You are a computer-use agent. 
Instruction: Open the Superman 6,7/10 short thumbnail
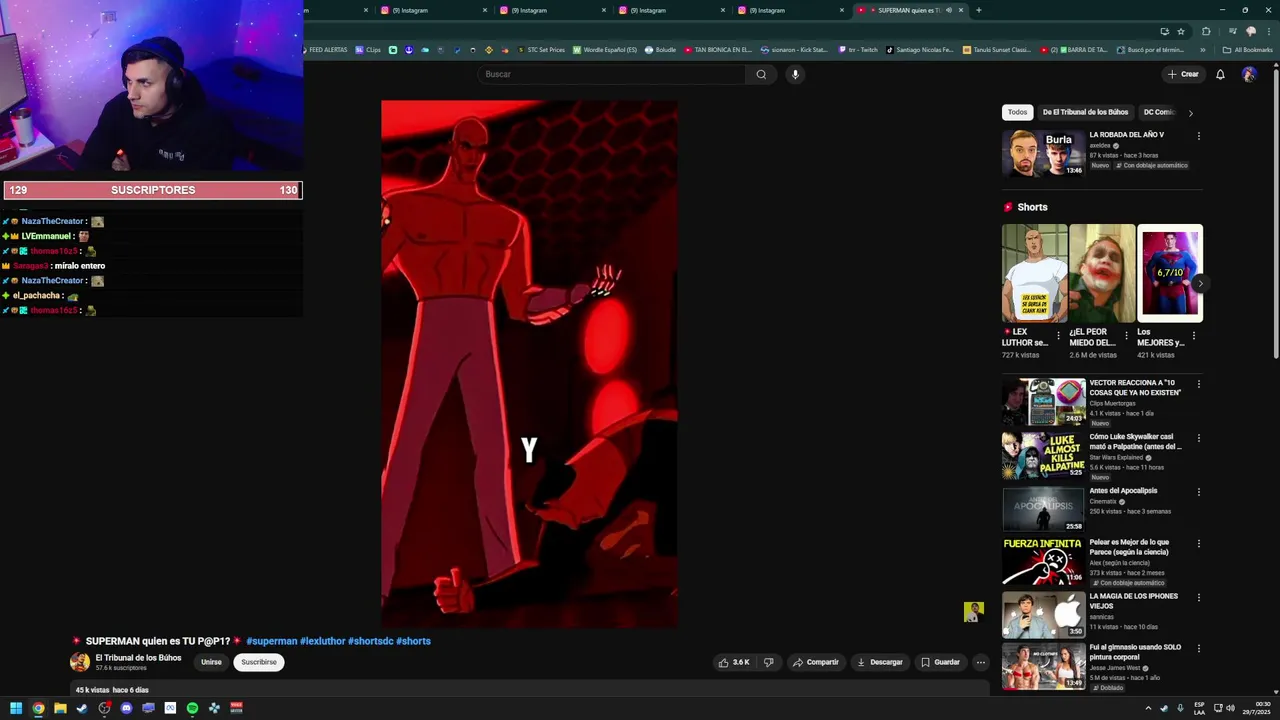[1170, 273]
